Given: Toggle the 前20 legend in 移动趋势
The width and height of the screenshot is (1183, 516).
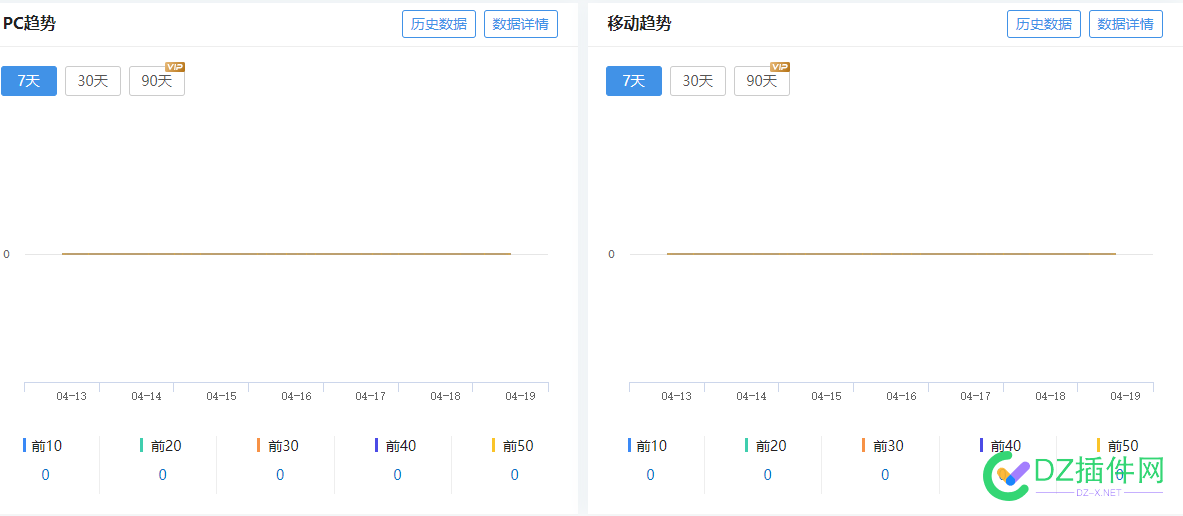Looking at the screenshot, I should [766, 446].
